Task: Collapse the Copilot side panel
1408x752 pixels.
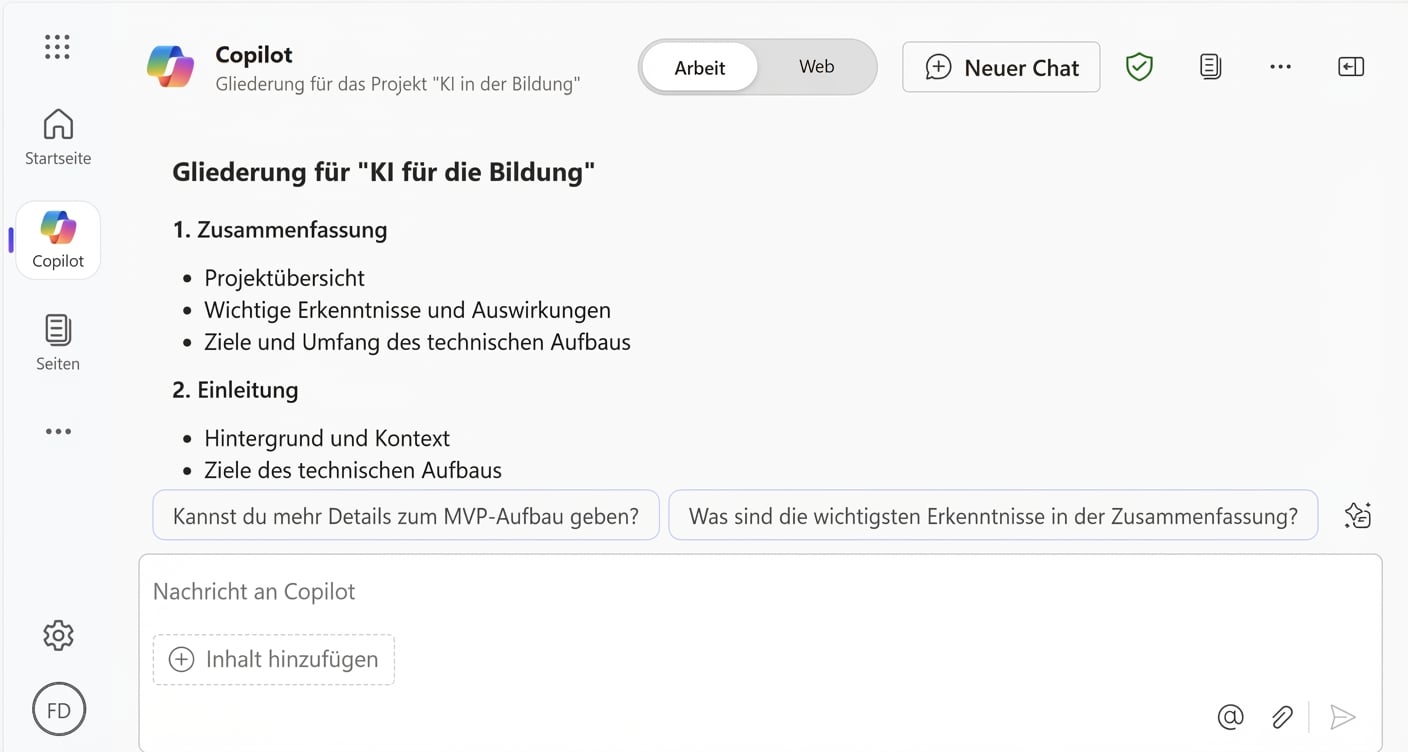Action: click(x=1351, y=66)
